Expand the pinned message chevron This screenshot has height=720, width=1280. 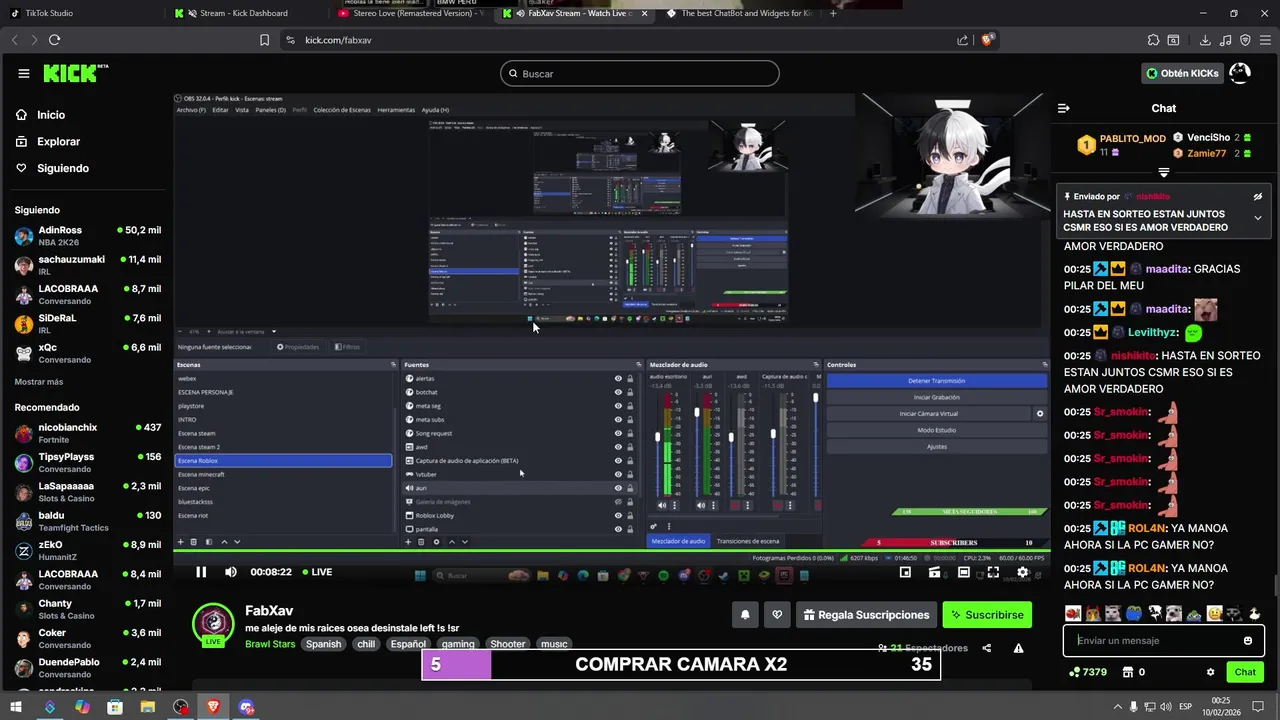tap(1258, 218)
